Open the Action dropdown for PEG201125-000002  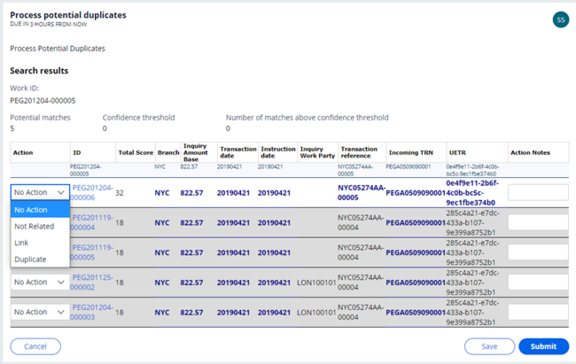tap(40, 282)
